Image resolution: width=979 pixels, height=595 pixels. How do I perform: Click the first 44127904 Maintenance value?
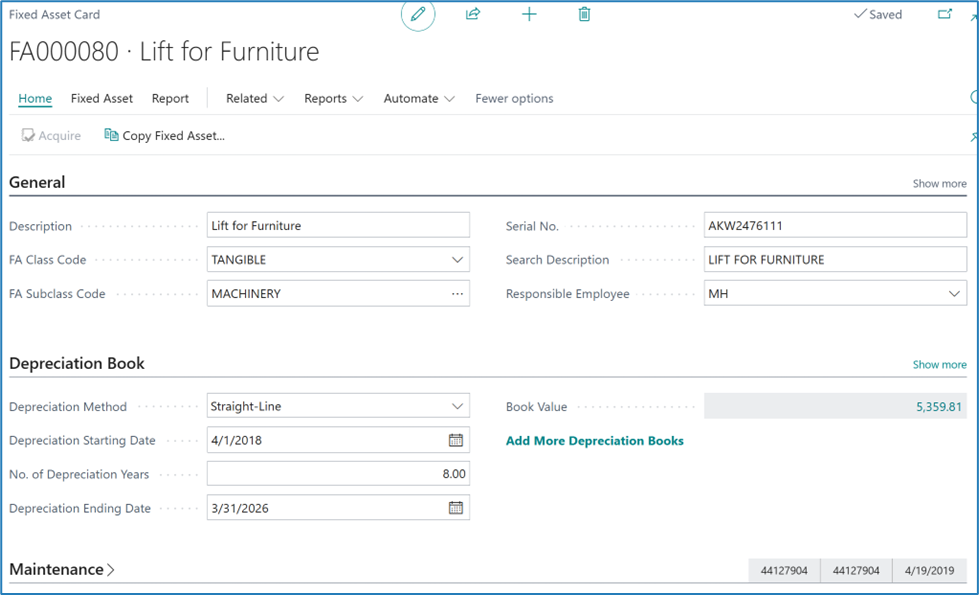784,570
